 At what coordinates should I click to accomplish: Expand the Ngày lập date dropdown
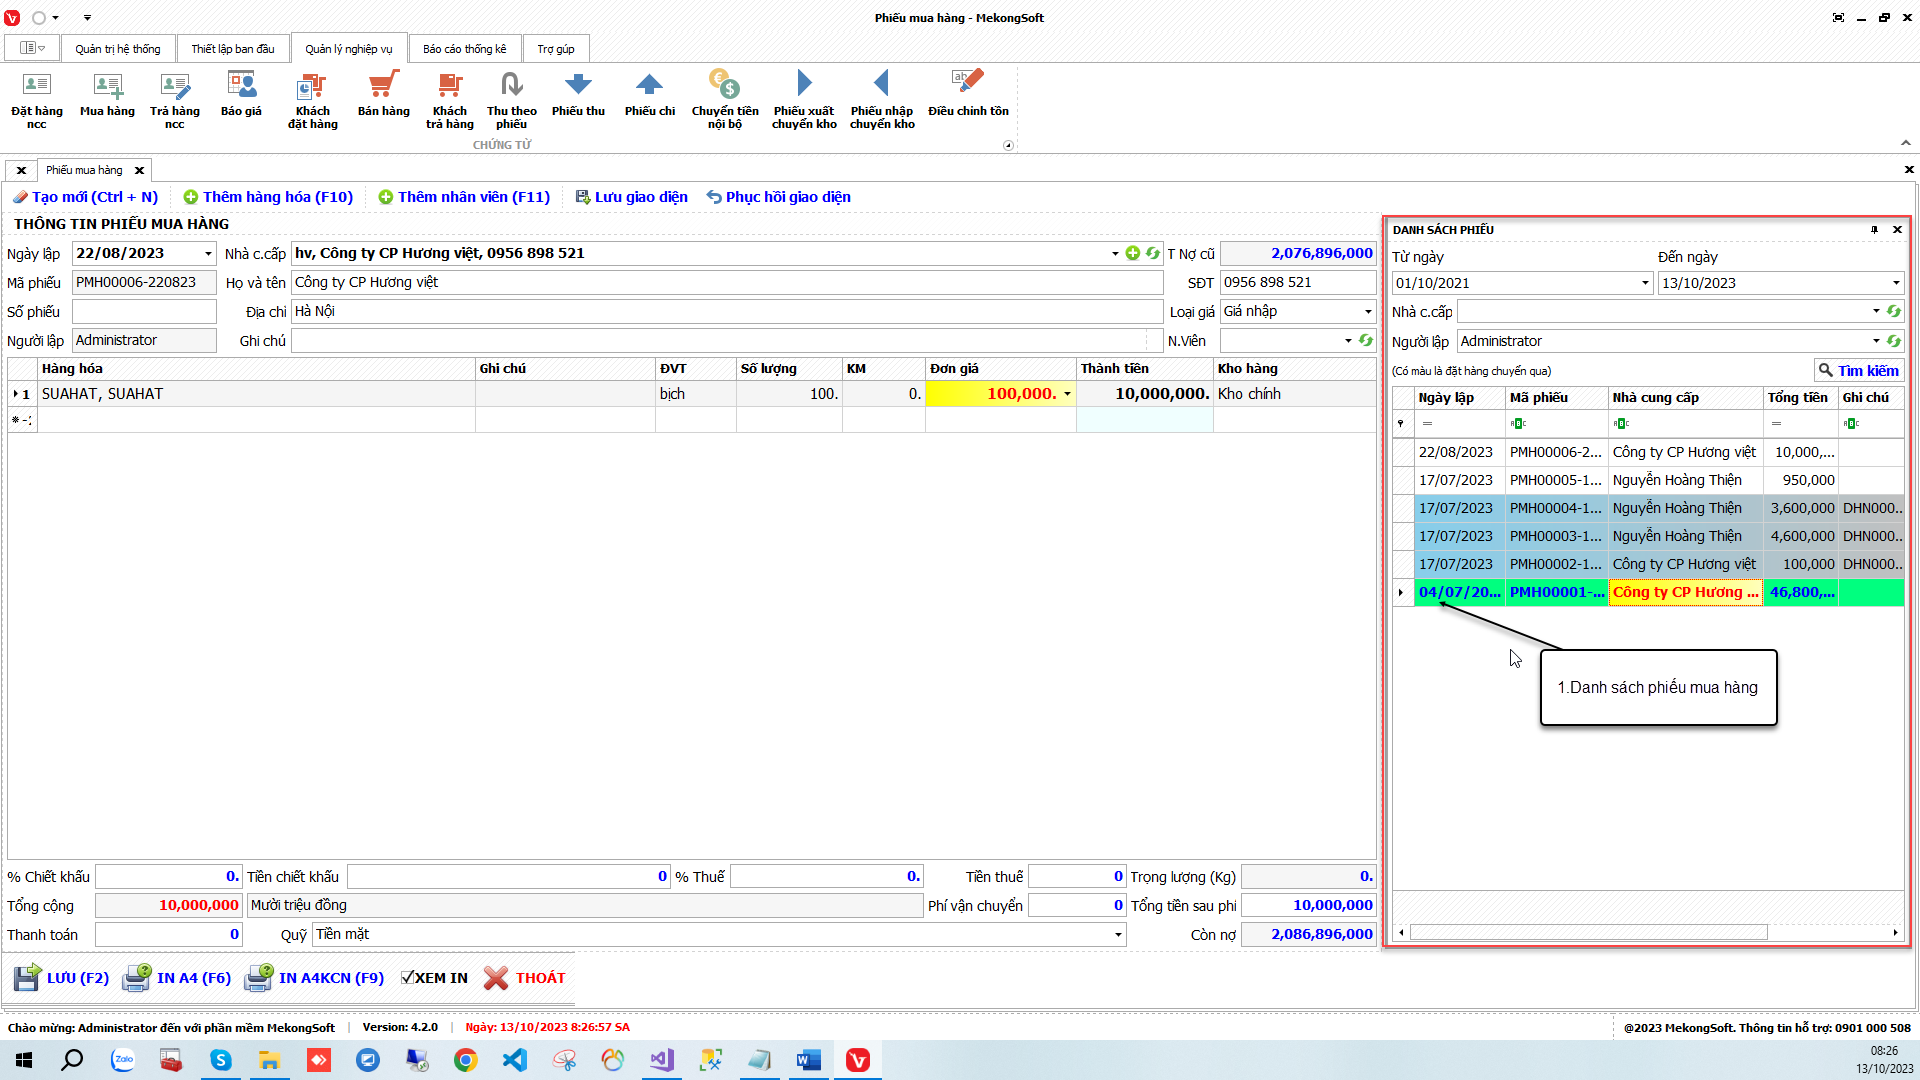point(208,254)
